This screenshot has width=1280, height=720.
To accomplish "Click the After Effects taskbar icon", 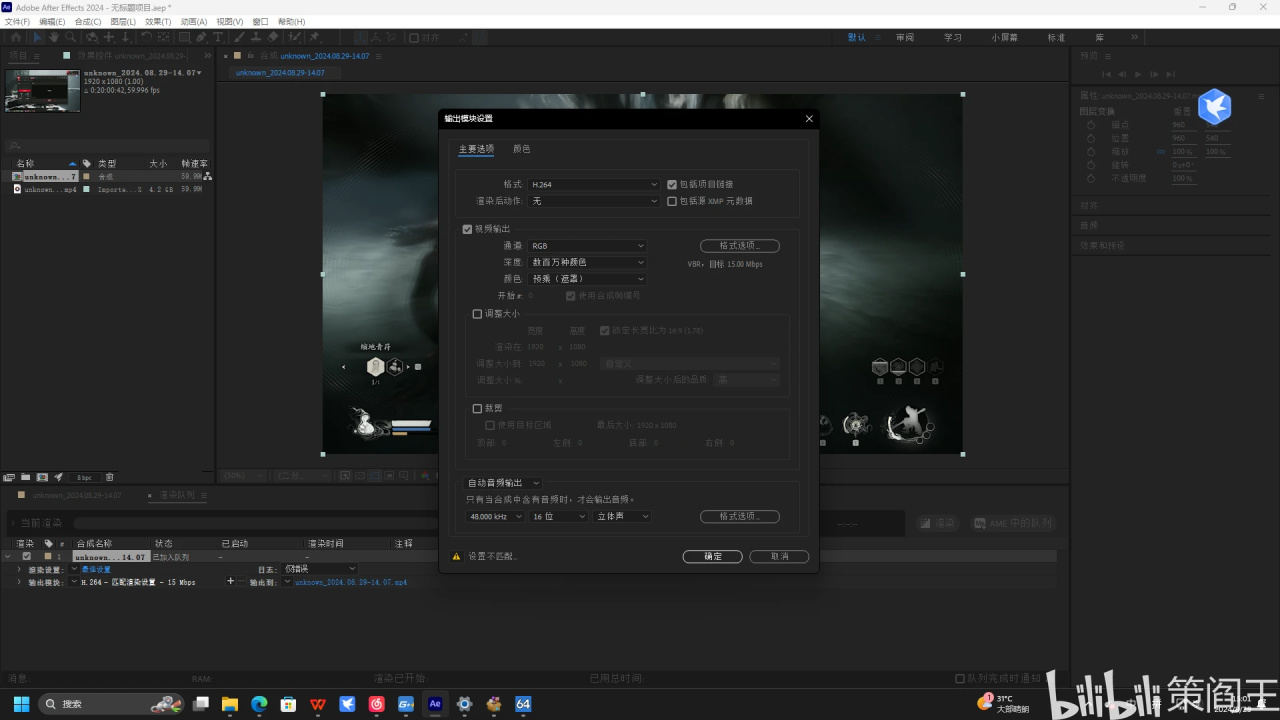I will pos(435,704).
